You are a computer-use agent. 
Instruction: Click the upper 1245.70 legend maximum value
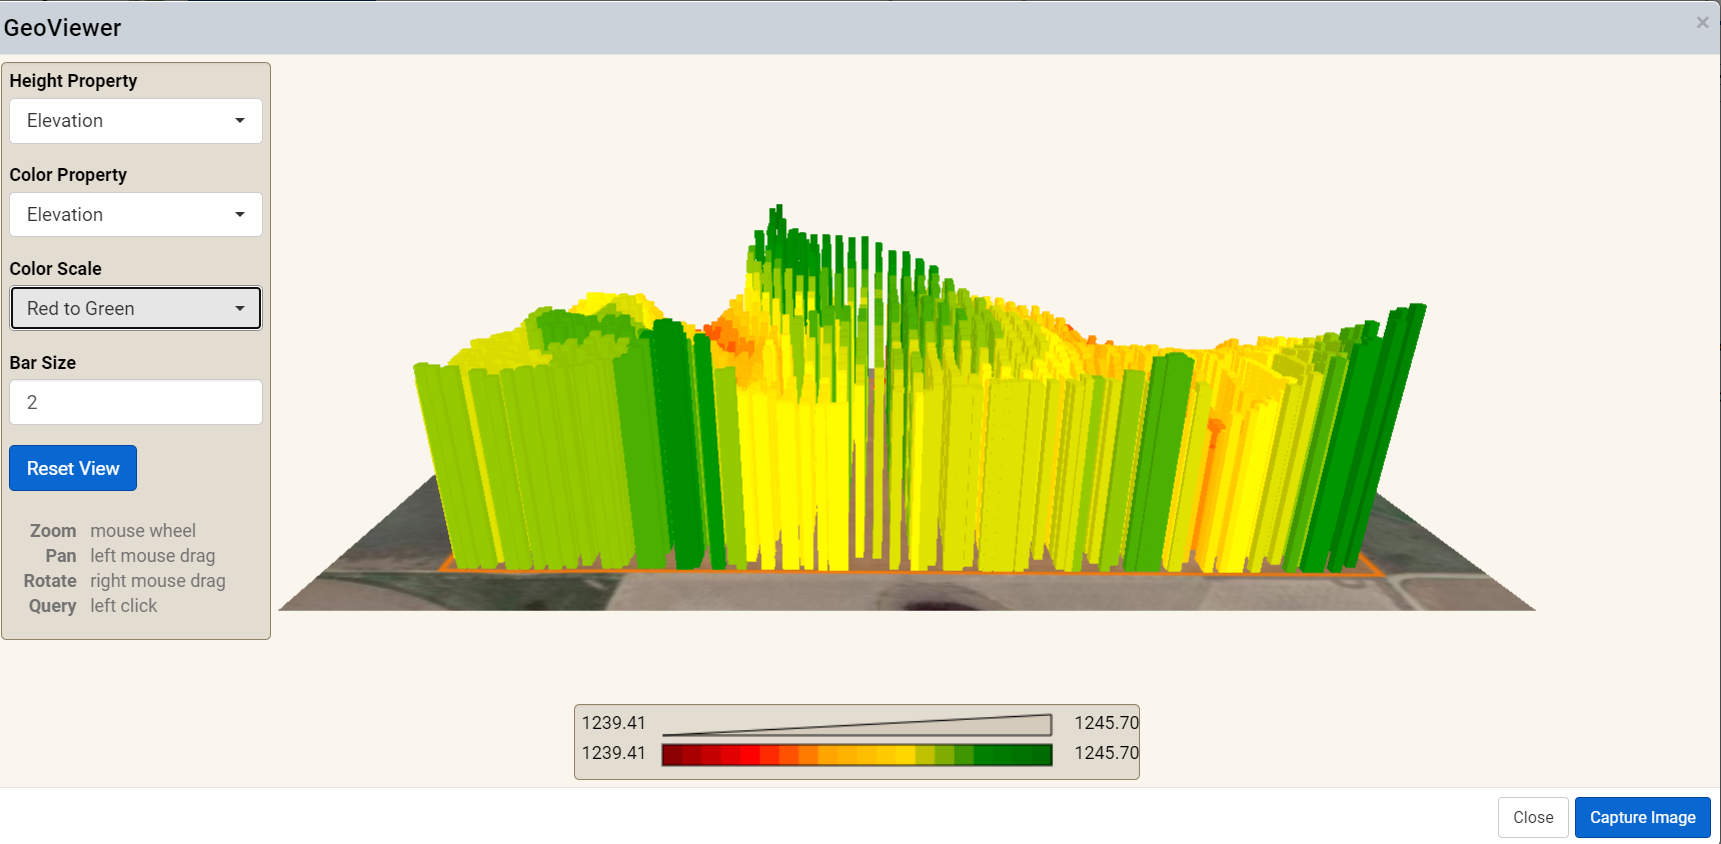1106,723
